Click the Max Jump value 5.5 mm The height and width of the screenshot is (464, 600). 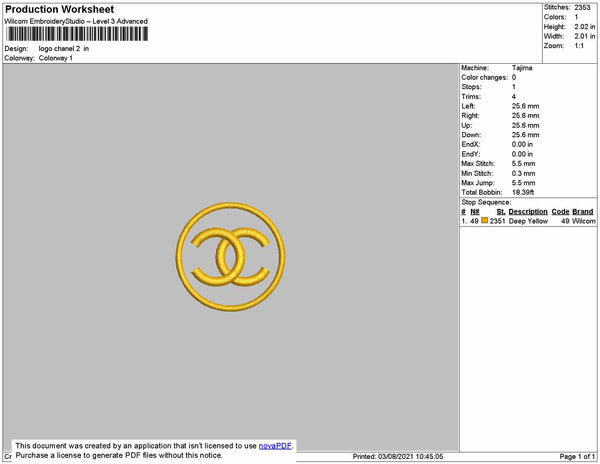[x=523, y=183]
